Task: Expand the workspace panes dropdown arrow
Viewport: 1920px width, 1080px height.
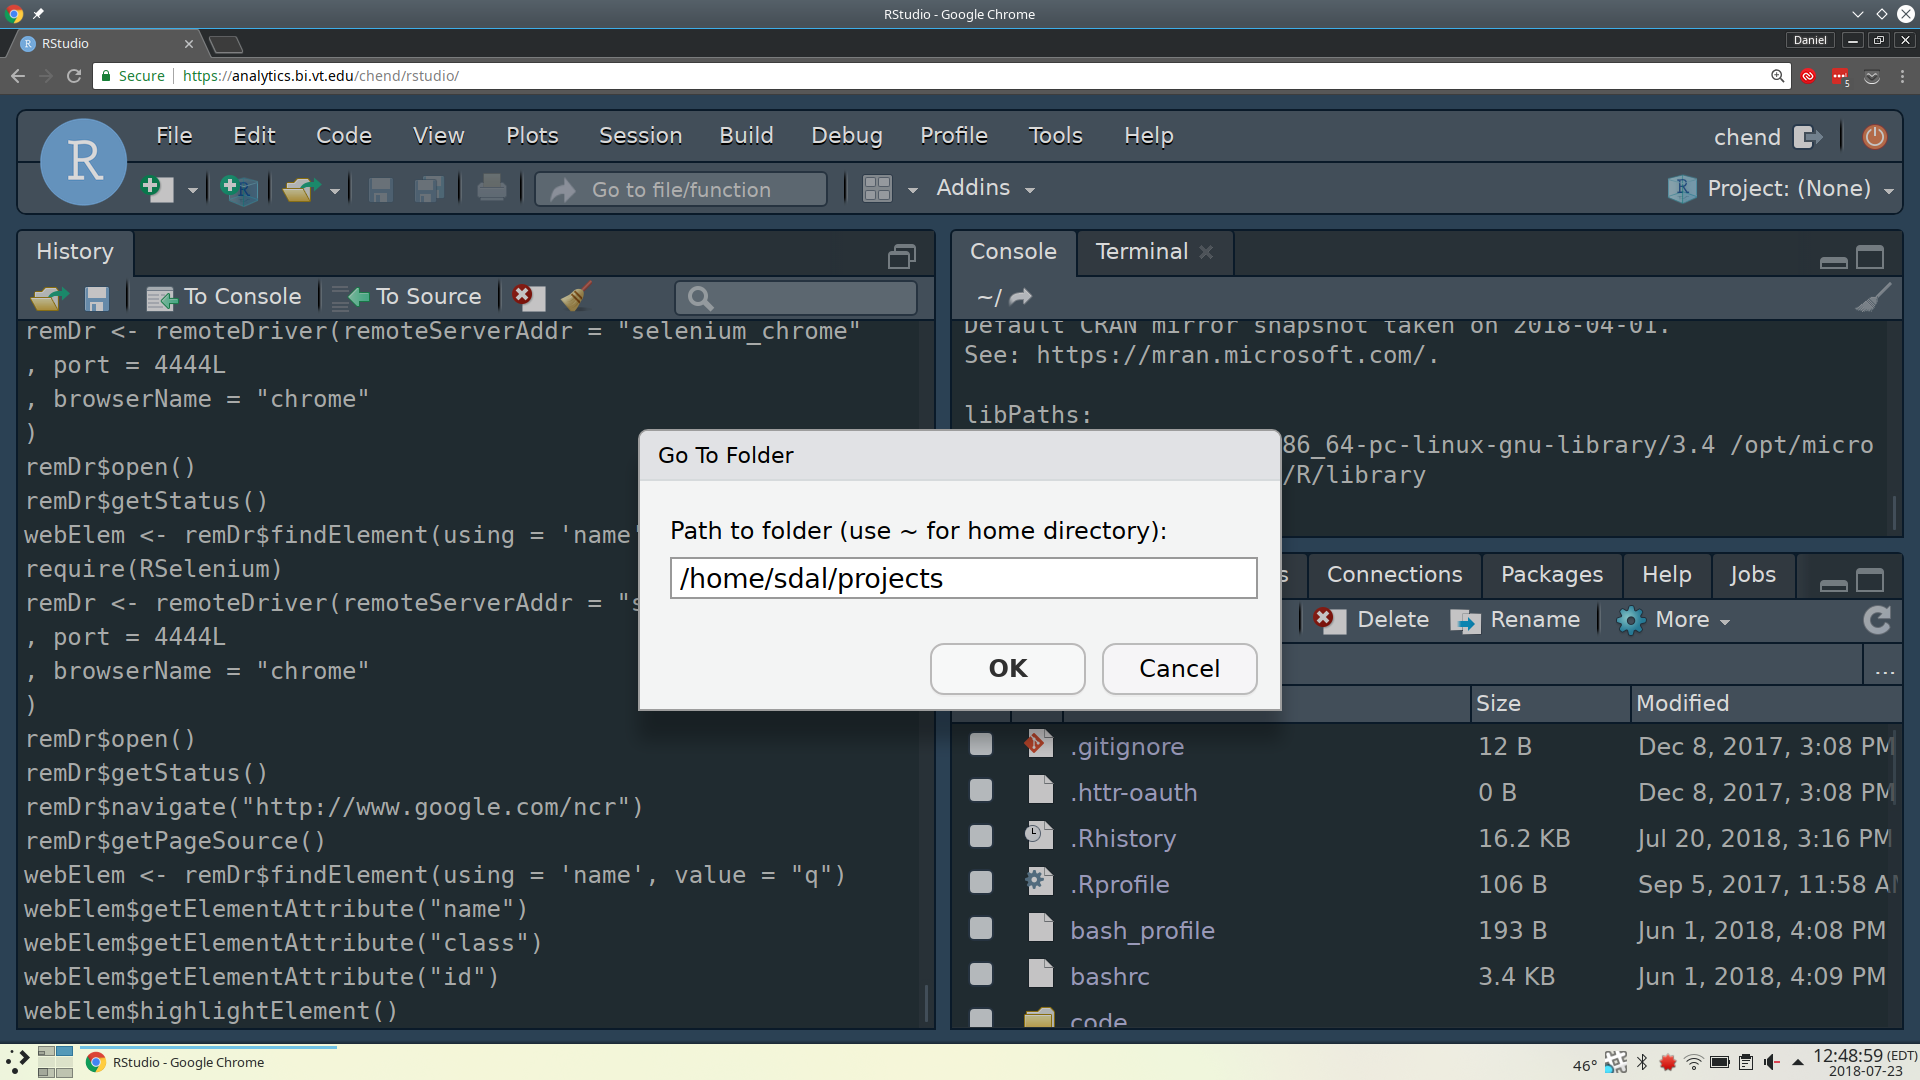Action: click(912, 190)
